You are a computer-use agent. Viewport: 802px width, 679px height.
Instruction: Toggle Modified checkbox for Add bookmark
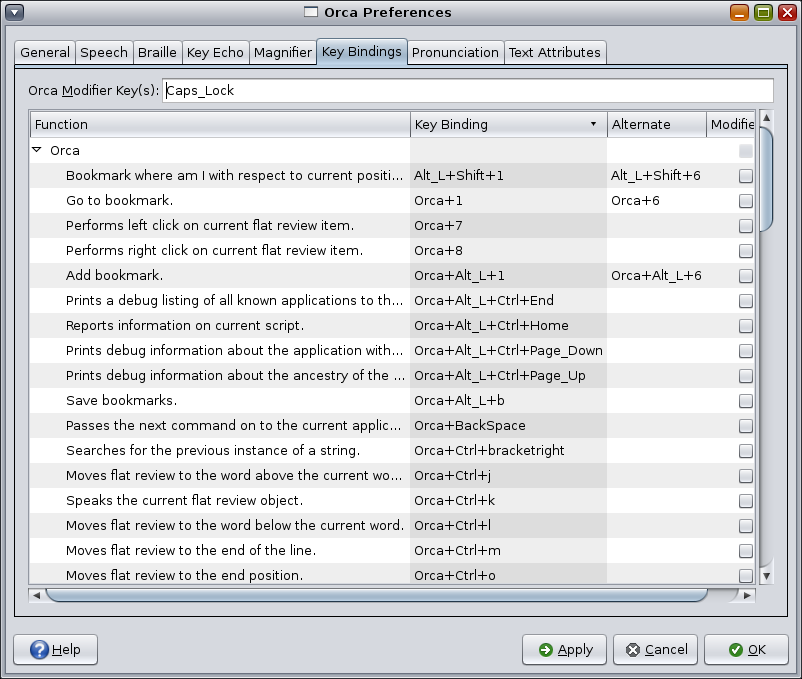746,276
